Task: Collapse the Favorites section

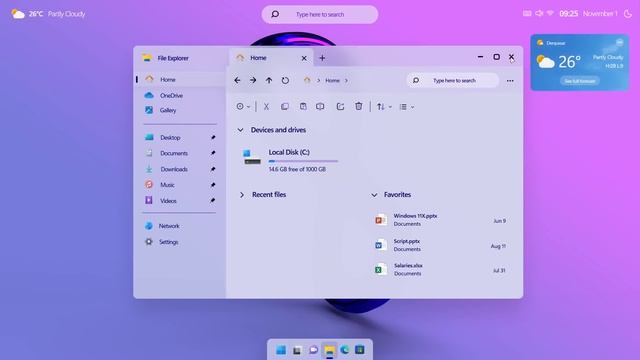Action: (374, 195)
